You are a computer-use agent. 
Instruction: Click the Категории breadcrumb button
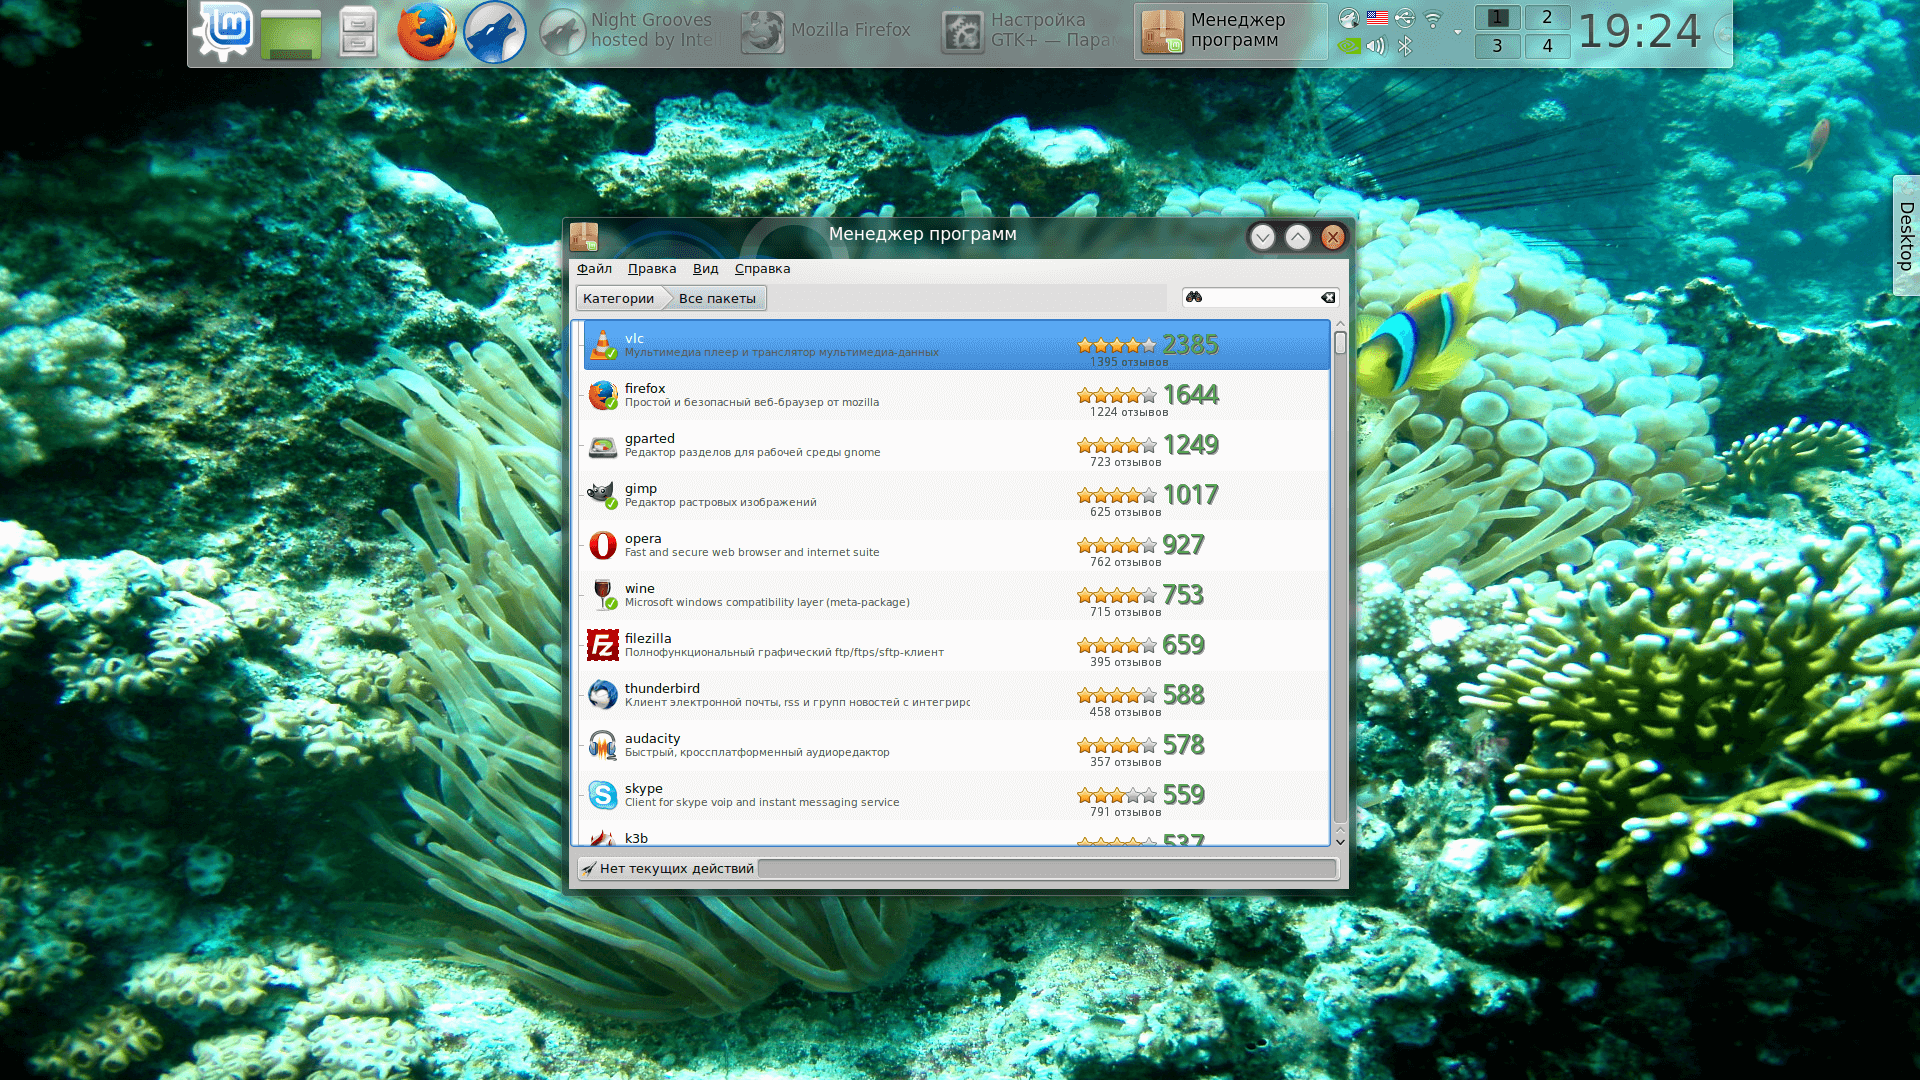pos(618,298)
